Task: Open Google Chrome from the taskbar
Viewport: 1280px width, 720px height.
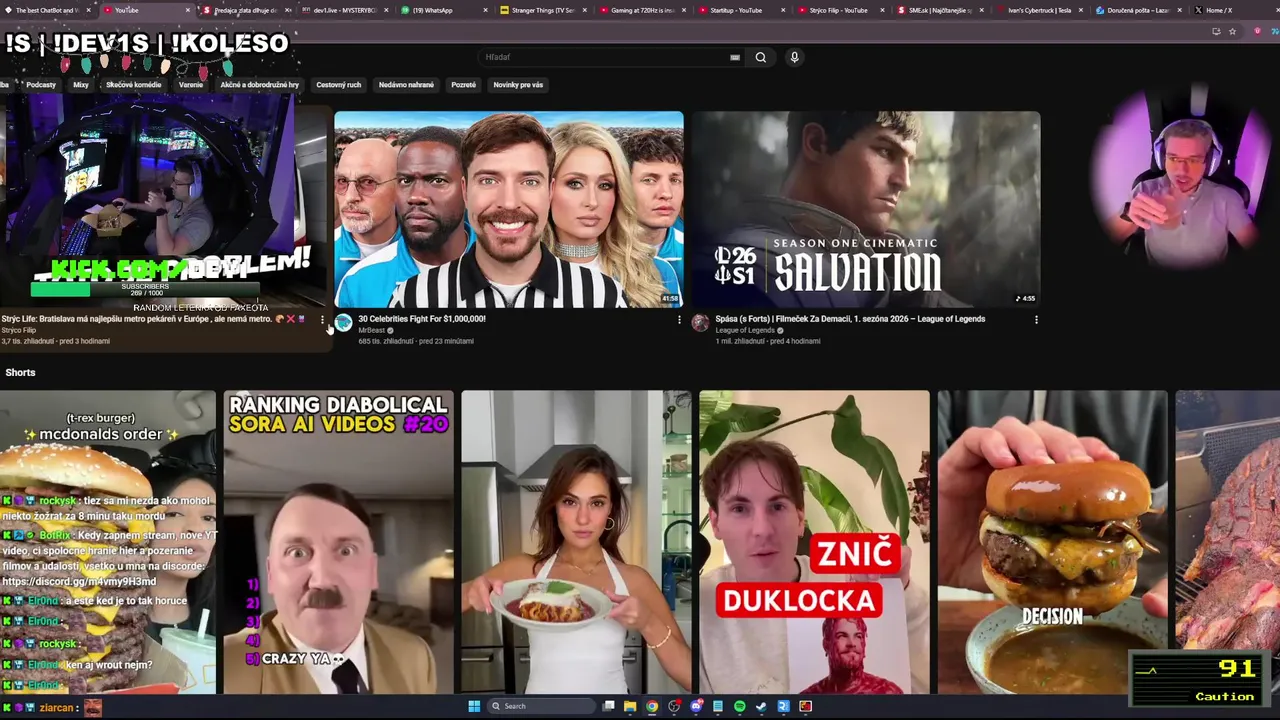Action: (x=652, y=706)
